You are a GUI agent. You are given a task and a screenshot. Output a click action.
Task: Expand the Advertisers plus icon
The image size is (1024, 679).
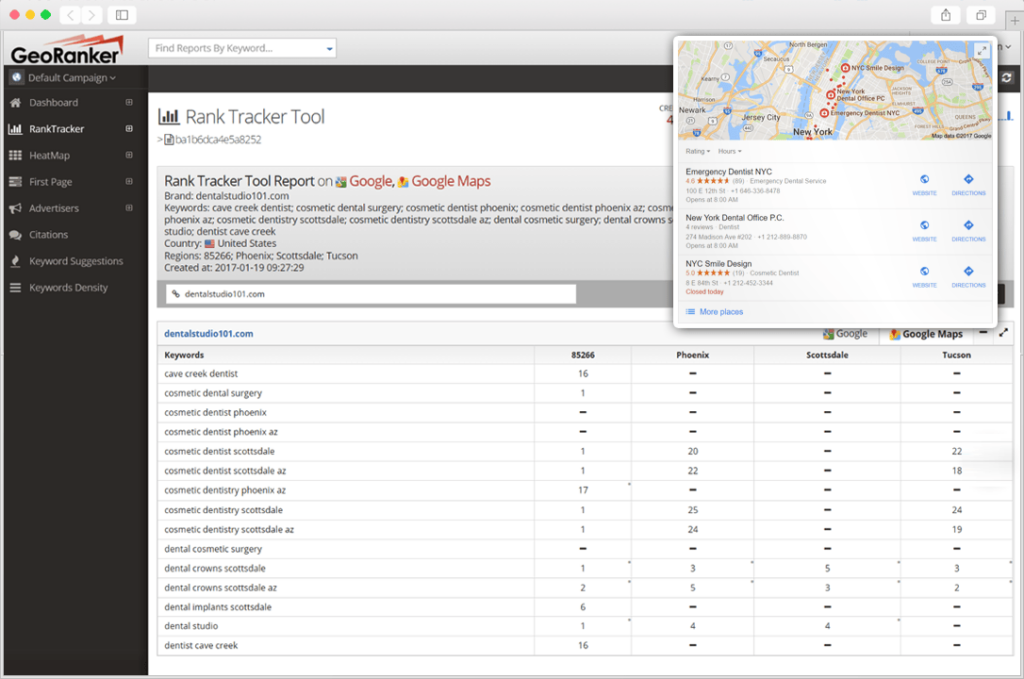tap(129, 208)
